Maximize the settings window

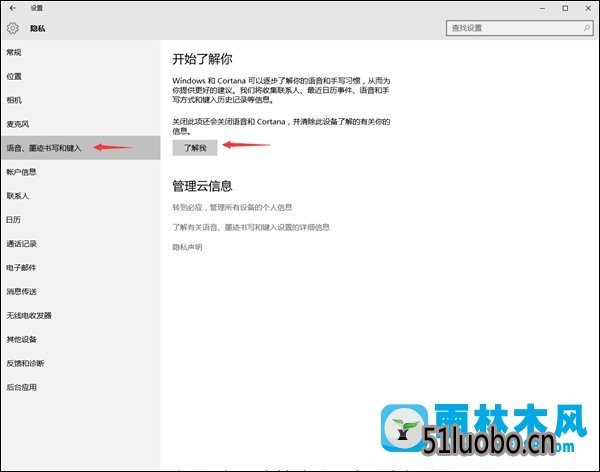click(565, 8)
